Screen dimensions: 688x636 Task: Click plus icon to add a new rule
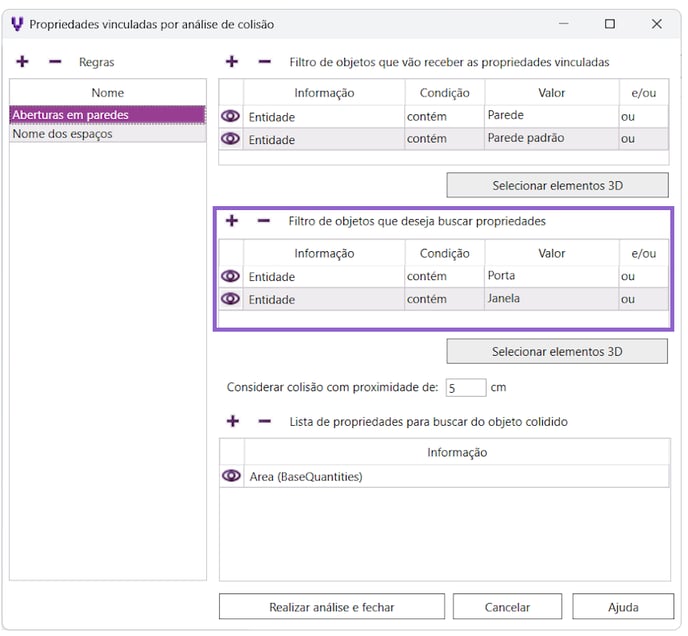[23, 62]
